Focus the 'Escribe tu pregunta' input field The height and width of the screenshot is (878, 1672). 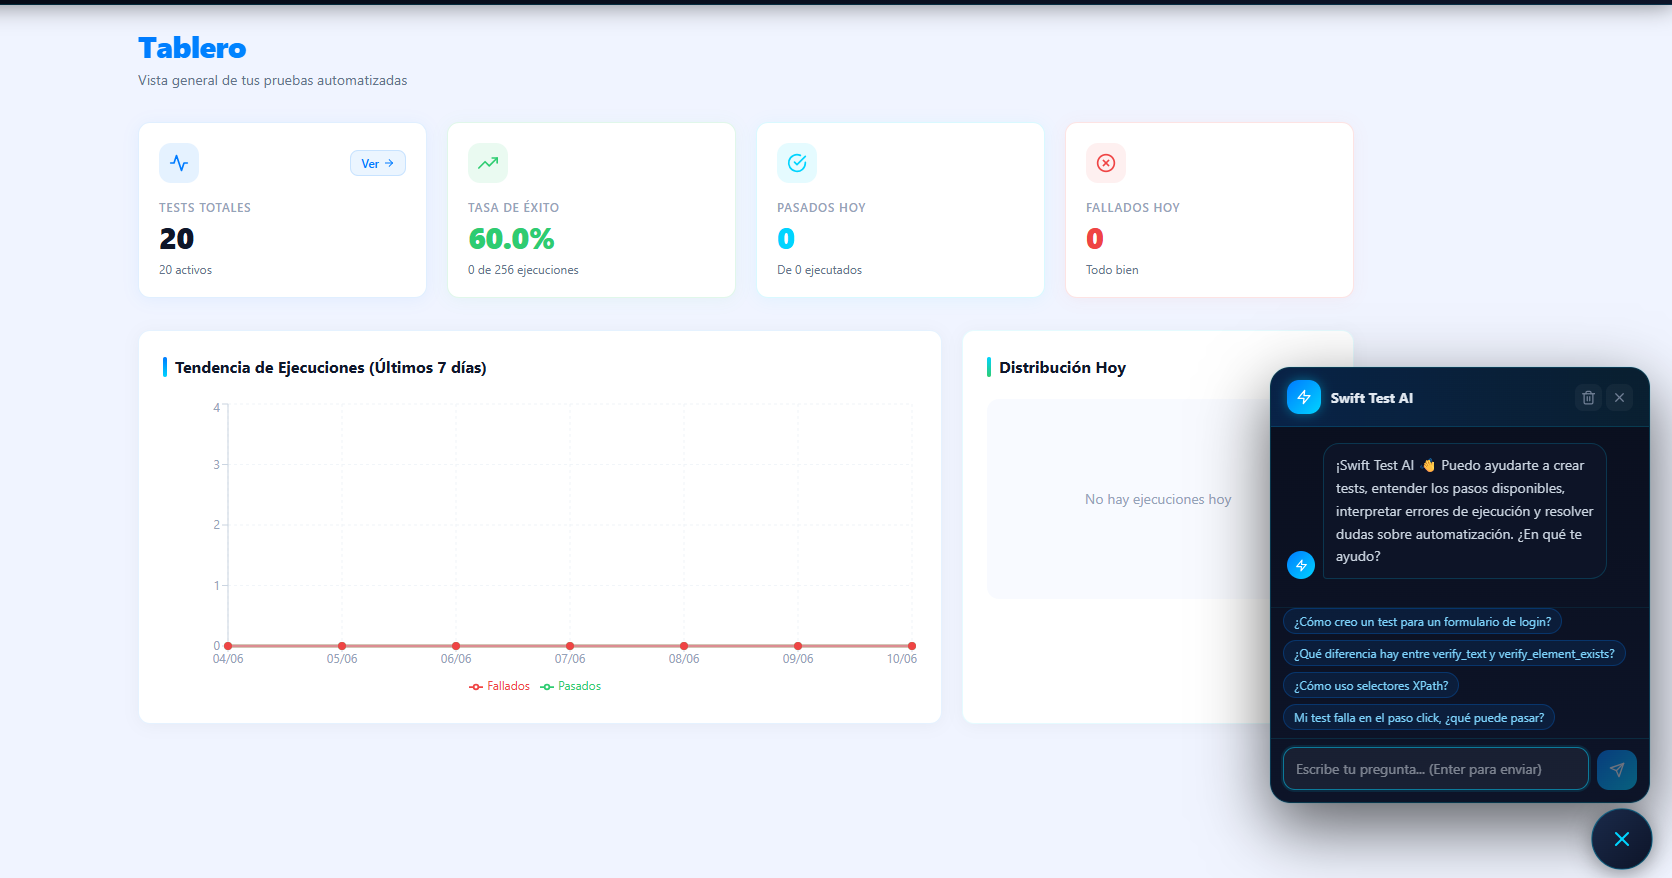pos(1436,769)
